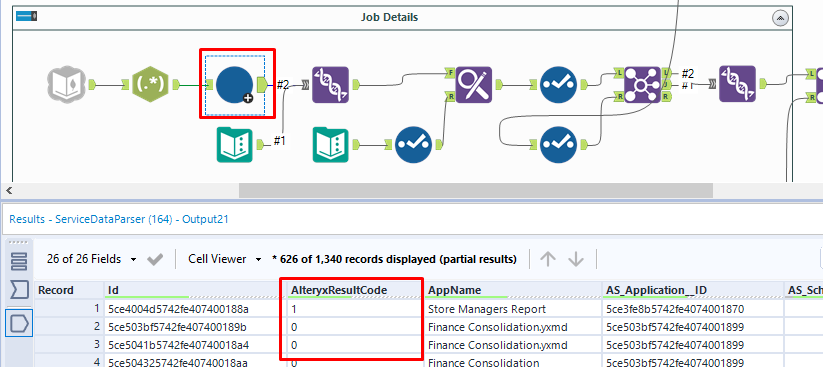This screenshot has width=823, height=367.
Task: Collapse the Job Details container
Action: point(780,18)
